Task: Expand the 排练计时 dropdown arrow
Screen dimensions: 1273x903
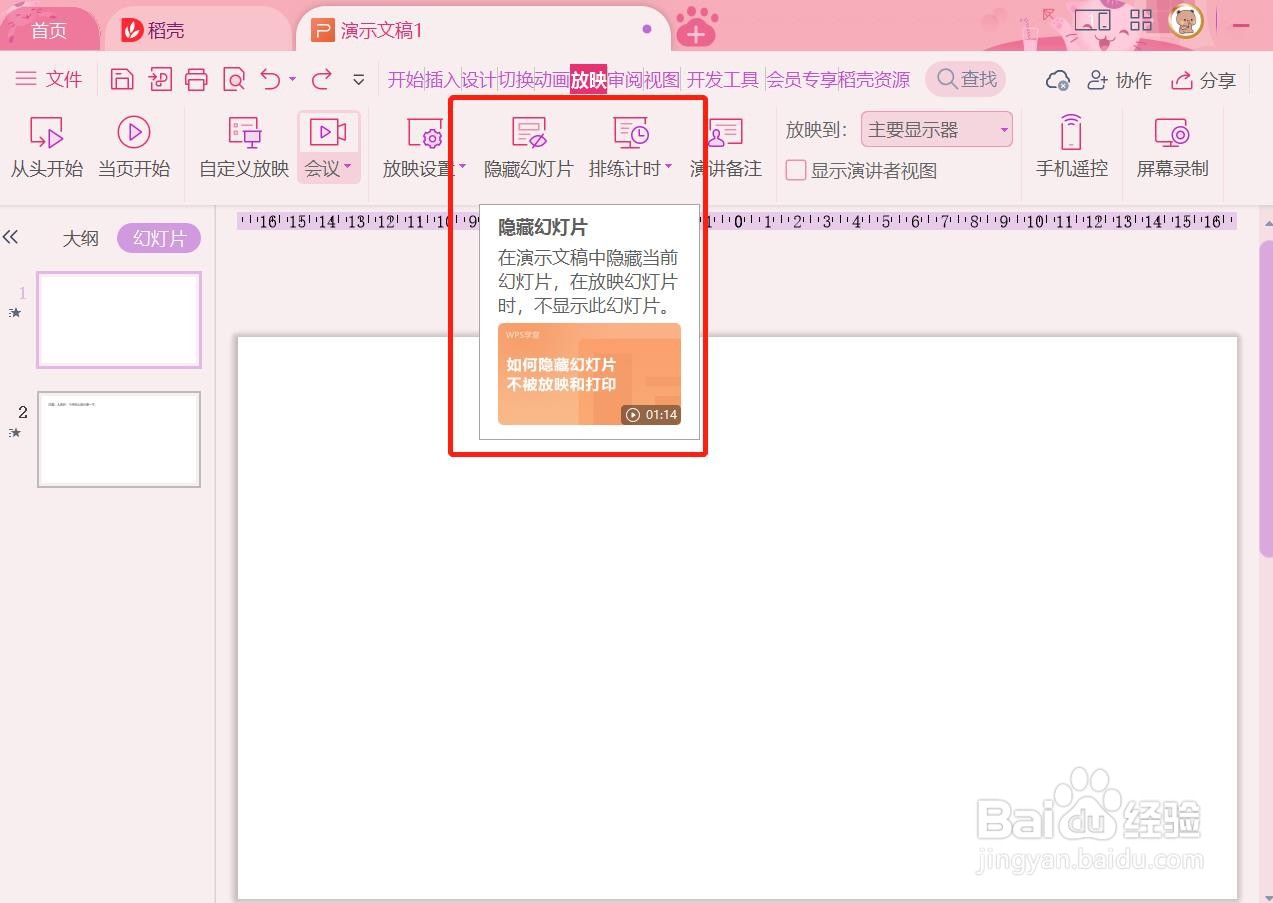Action: 668,167
